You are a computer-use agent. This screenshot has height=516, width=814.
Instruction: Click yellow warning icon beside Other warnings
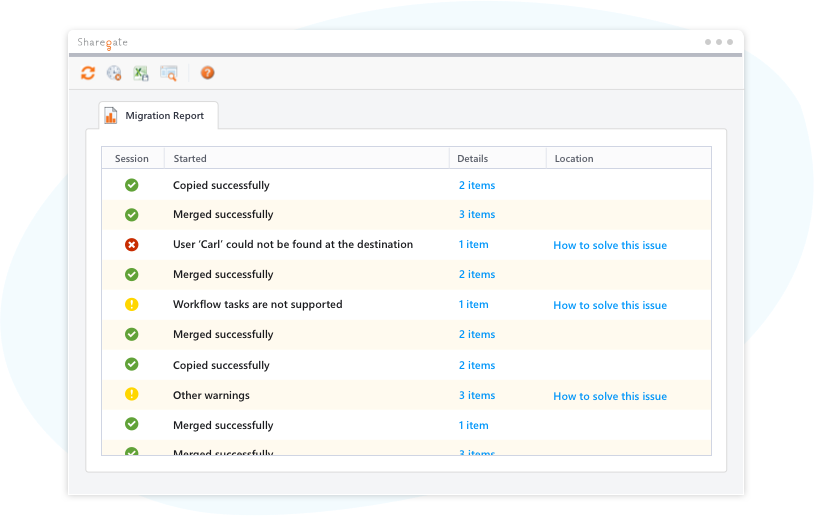132,394
